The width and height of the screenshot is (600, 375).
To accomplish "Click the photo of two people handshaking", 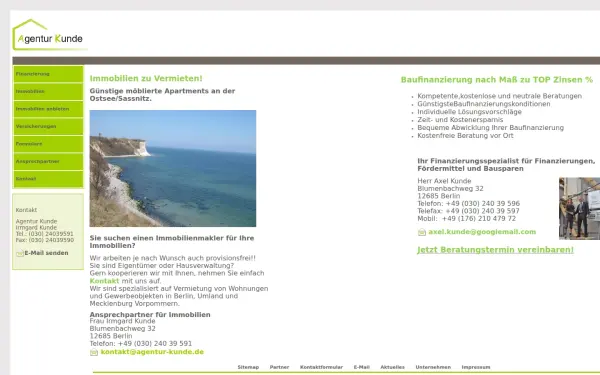I will coord(579,209).
